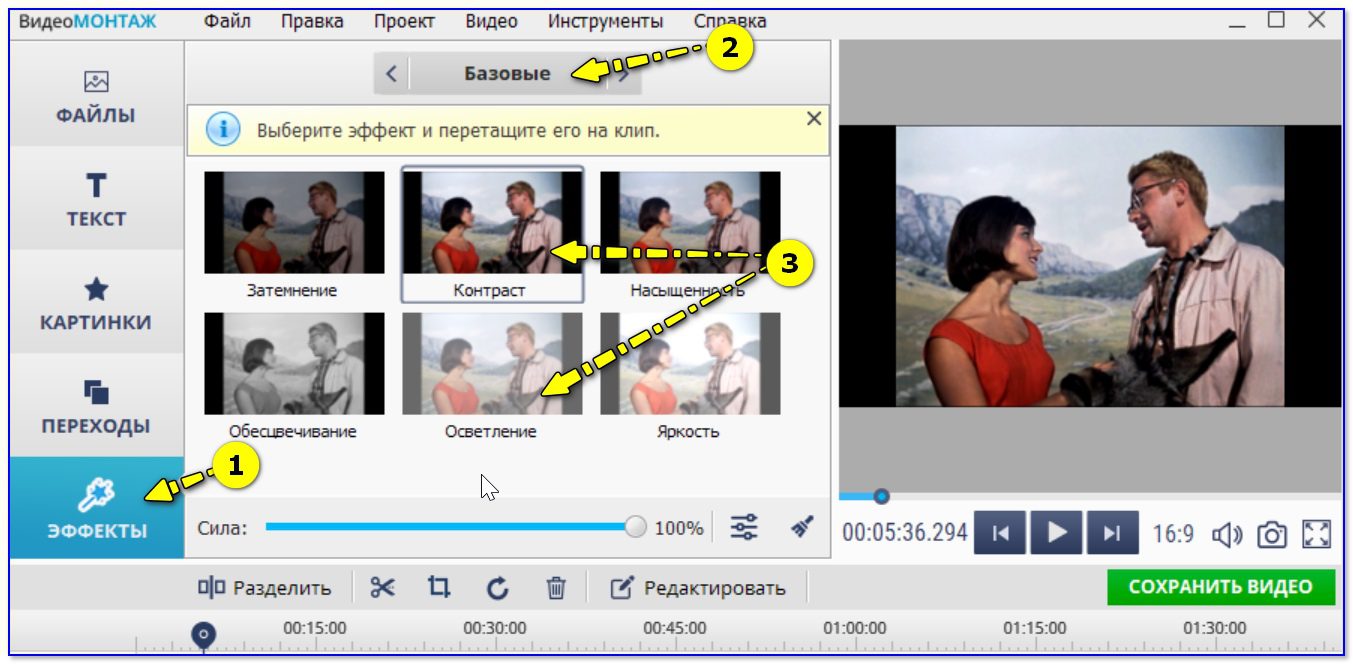Open the Инструменты menu
The image size is (1353, 664).
605,21
